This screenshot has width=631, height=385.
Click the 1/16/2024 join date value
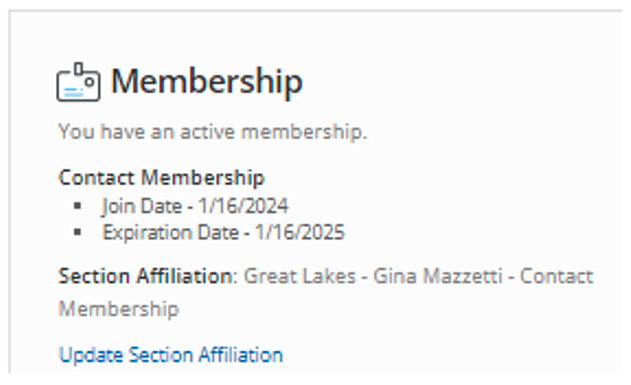(243, 206)
